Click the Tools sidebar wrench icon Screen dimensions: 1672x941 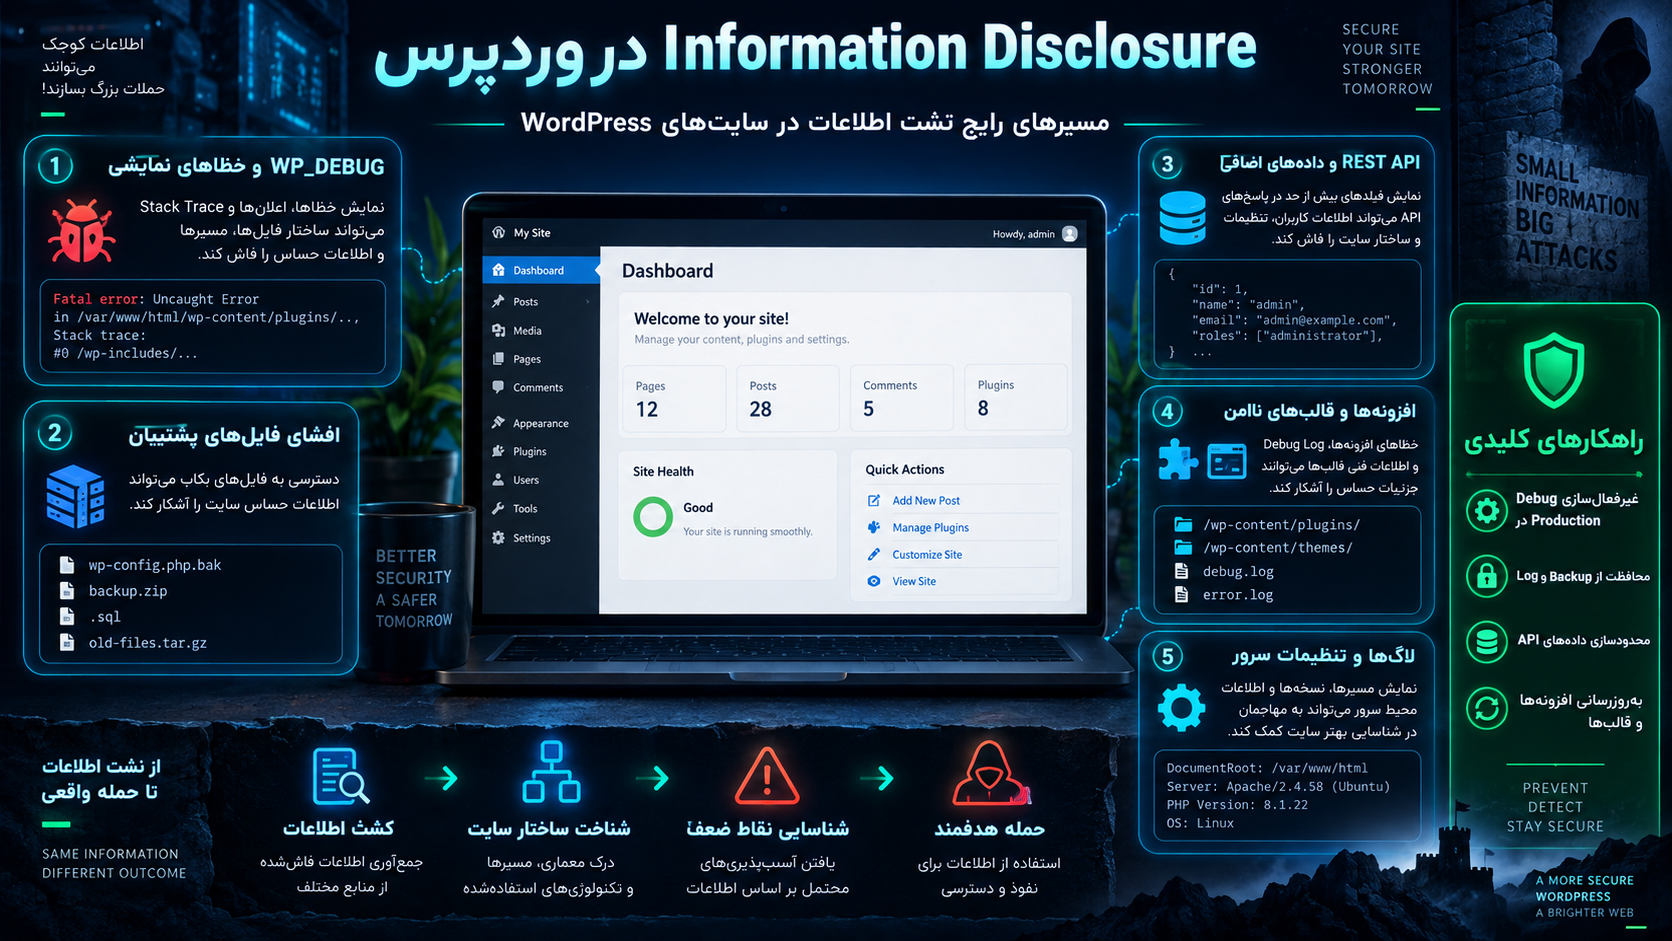[x=498, y=508]
